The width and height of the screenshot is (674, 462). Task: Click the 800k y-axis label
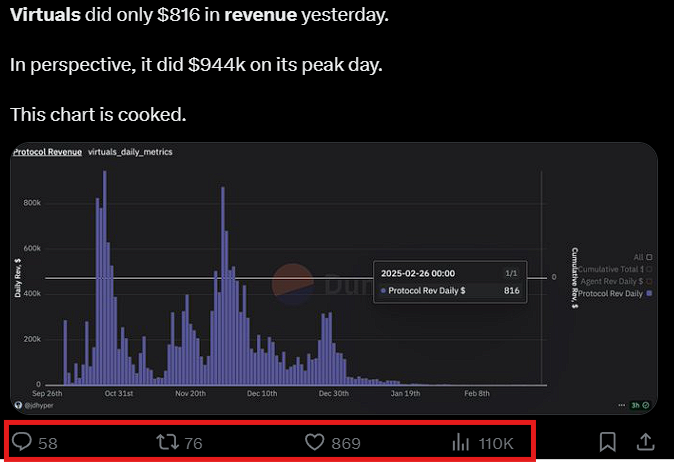point(32,202)
